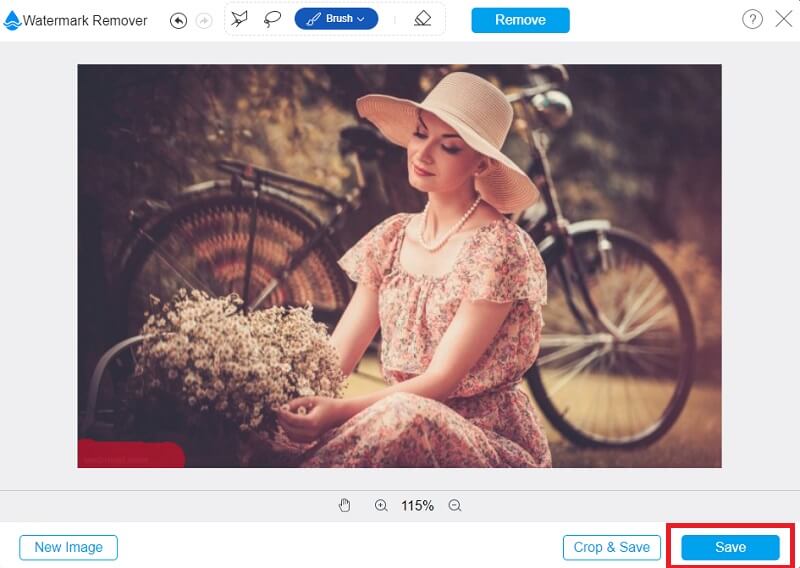The height and width of the screenshot is (568, 800).
Task: Select the Lasso tool
Action: [272, 19]
